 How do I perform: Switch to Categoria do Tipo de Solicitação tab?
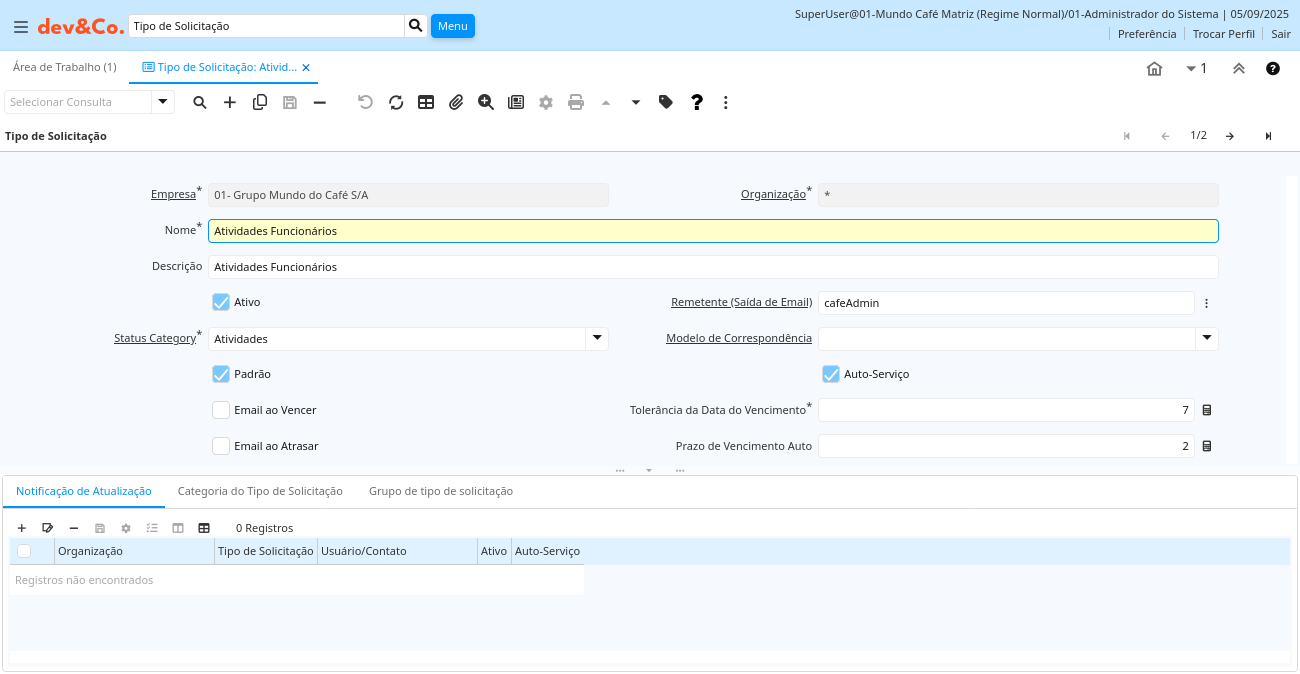coord(260,491)
